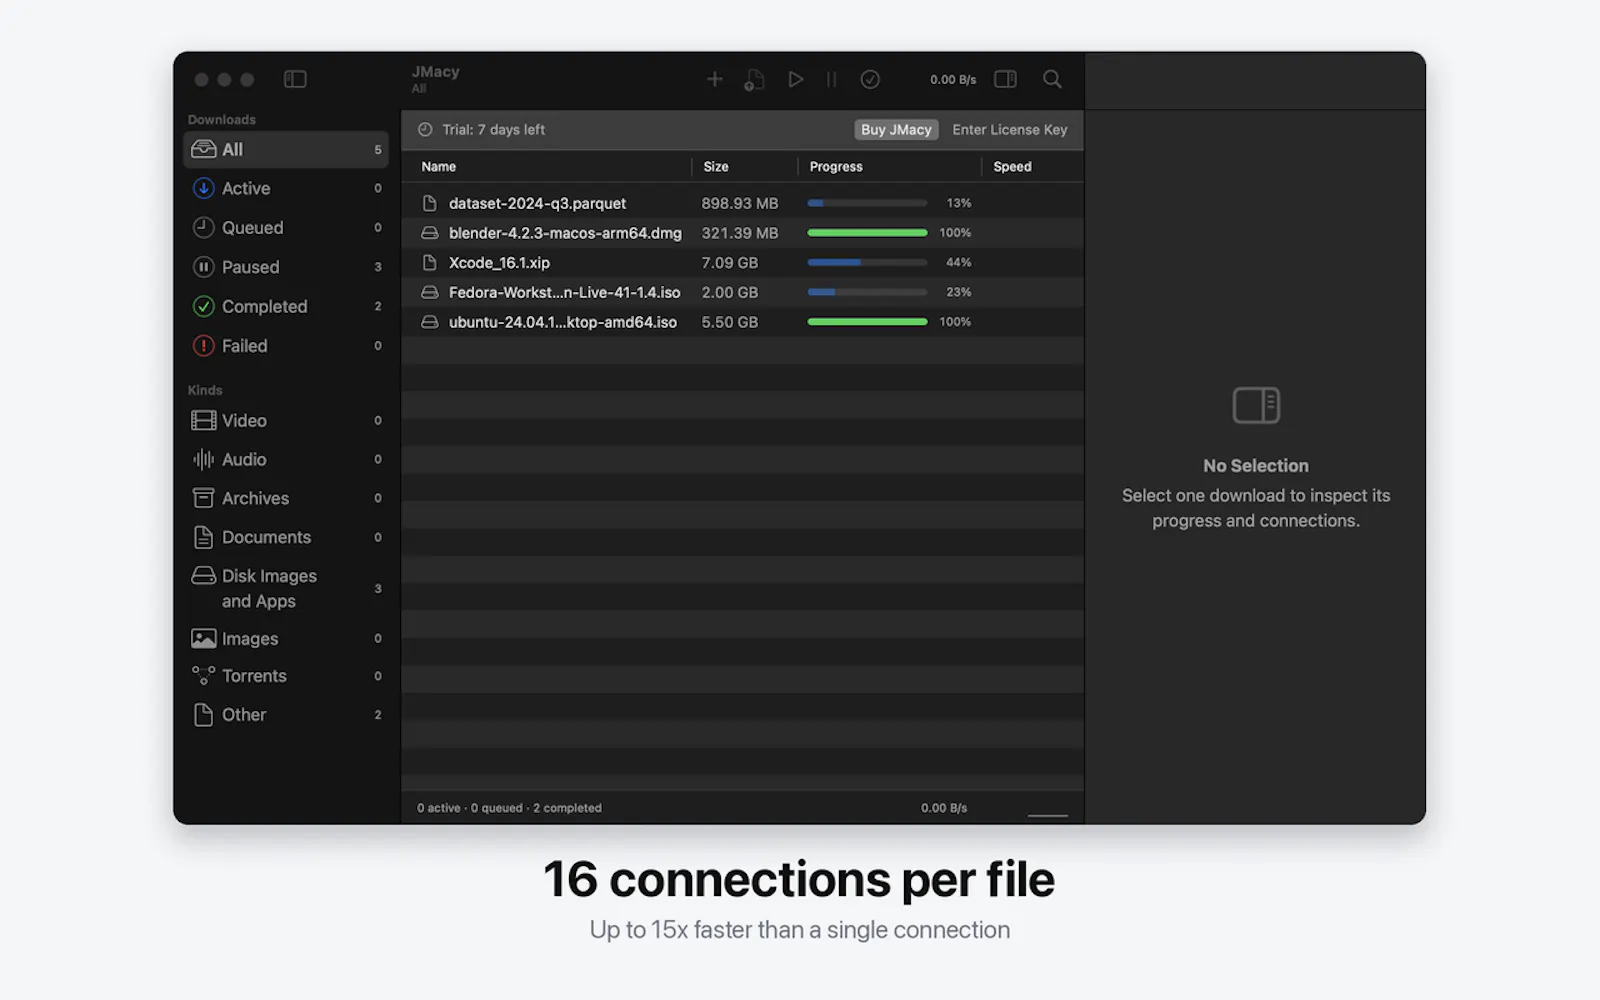The width and height of the screenshot is (1600, 1000).
Task: Select the All downloads category
Action: click(286, 149)
